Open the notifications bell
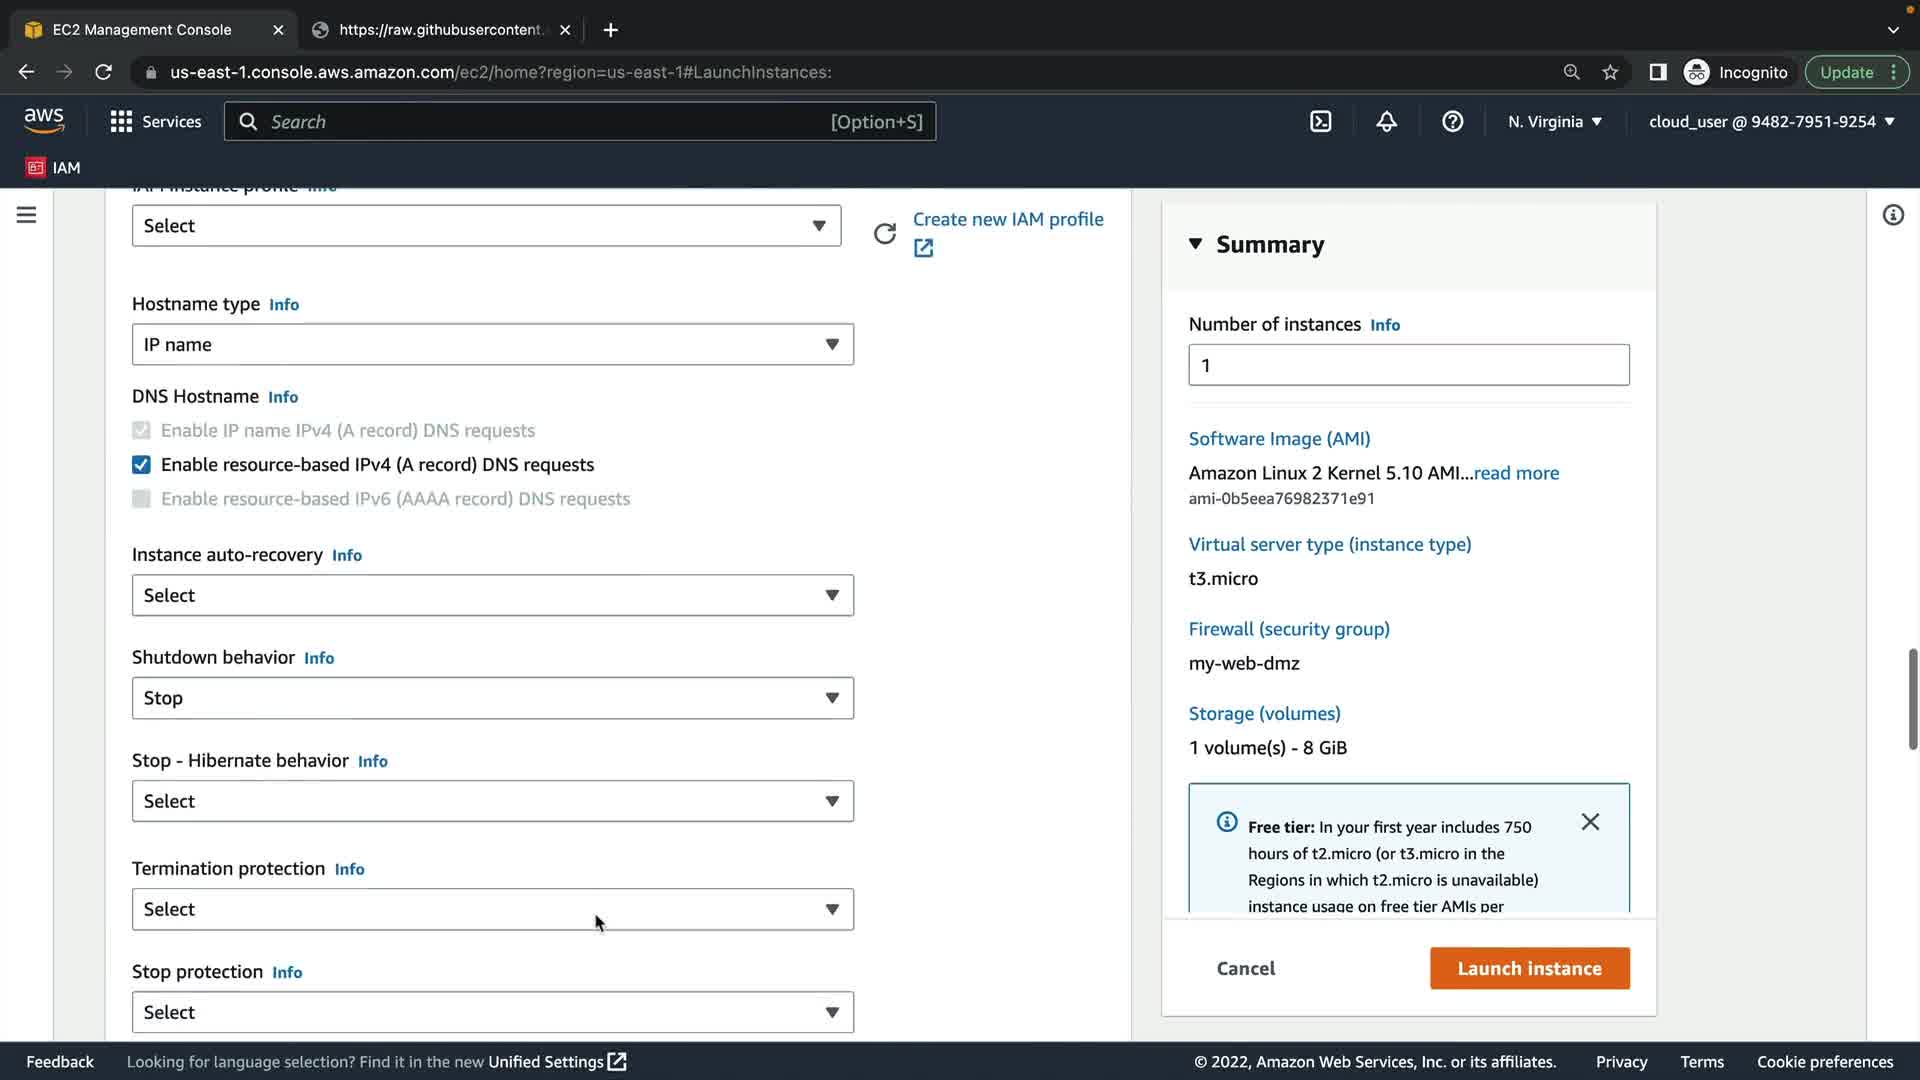This screenshot has height=1080, width=1920. pyautogui.click(x=1386, y=122)
